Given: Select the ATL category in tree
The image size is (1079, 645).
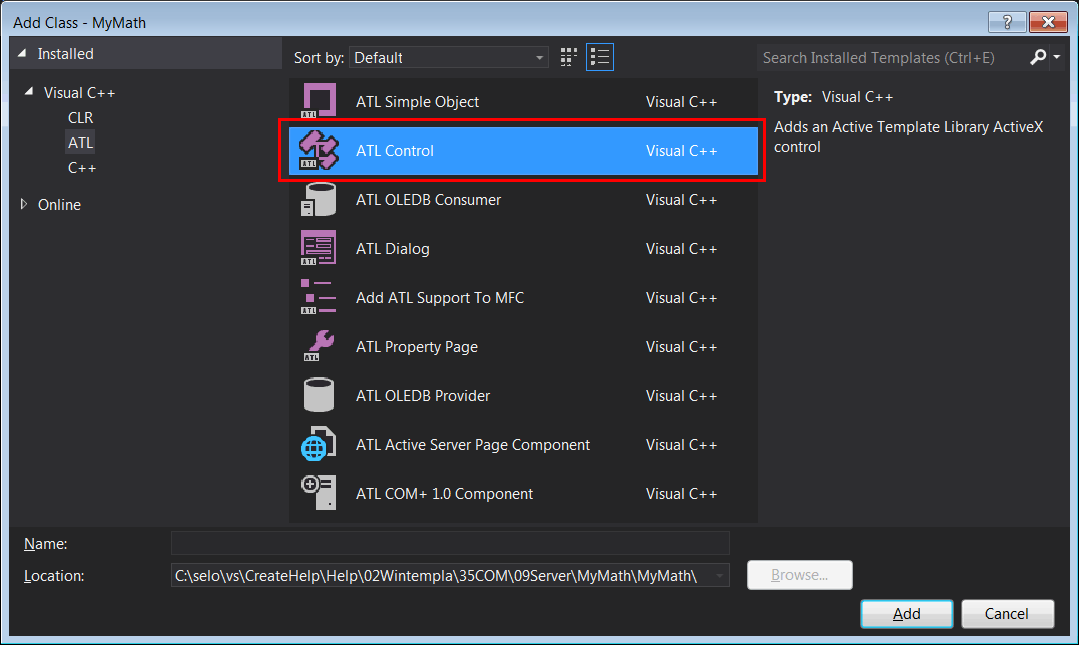Looking at the screenshot, I should pos(81,142).
